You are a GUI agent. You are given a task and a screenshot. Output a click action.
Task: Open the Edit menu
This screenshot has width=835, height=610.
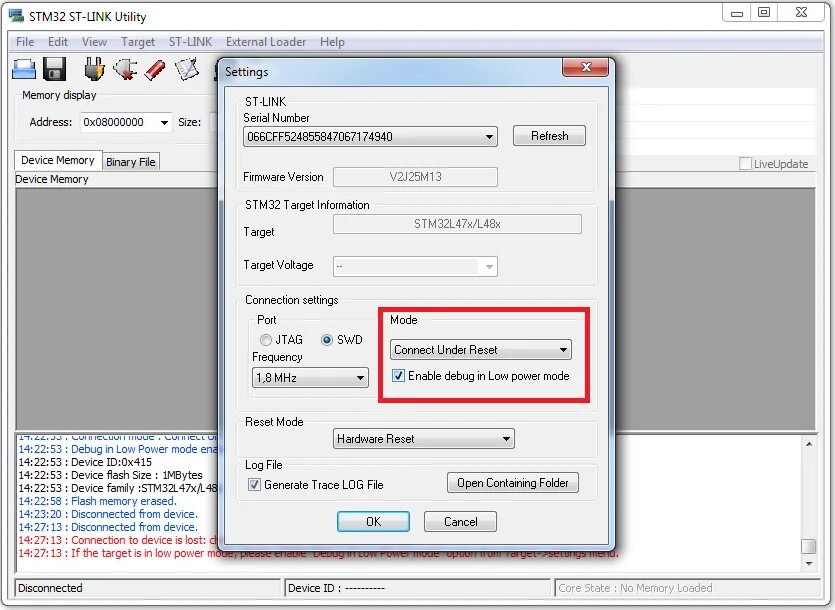(x=58, y=42)
